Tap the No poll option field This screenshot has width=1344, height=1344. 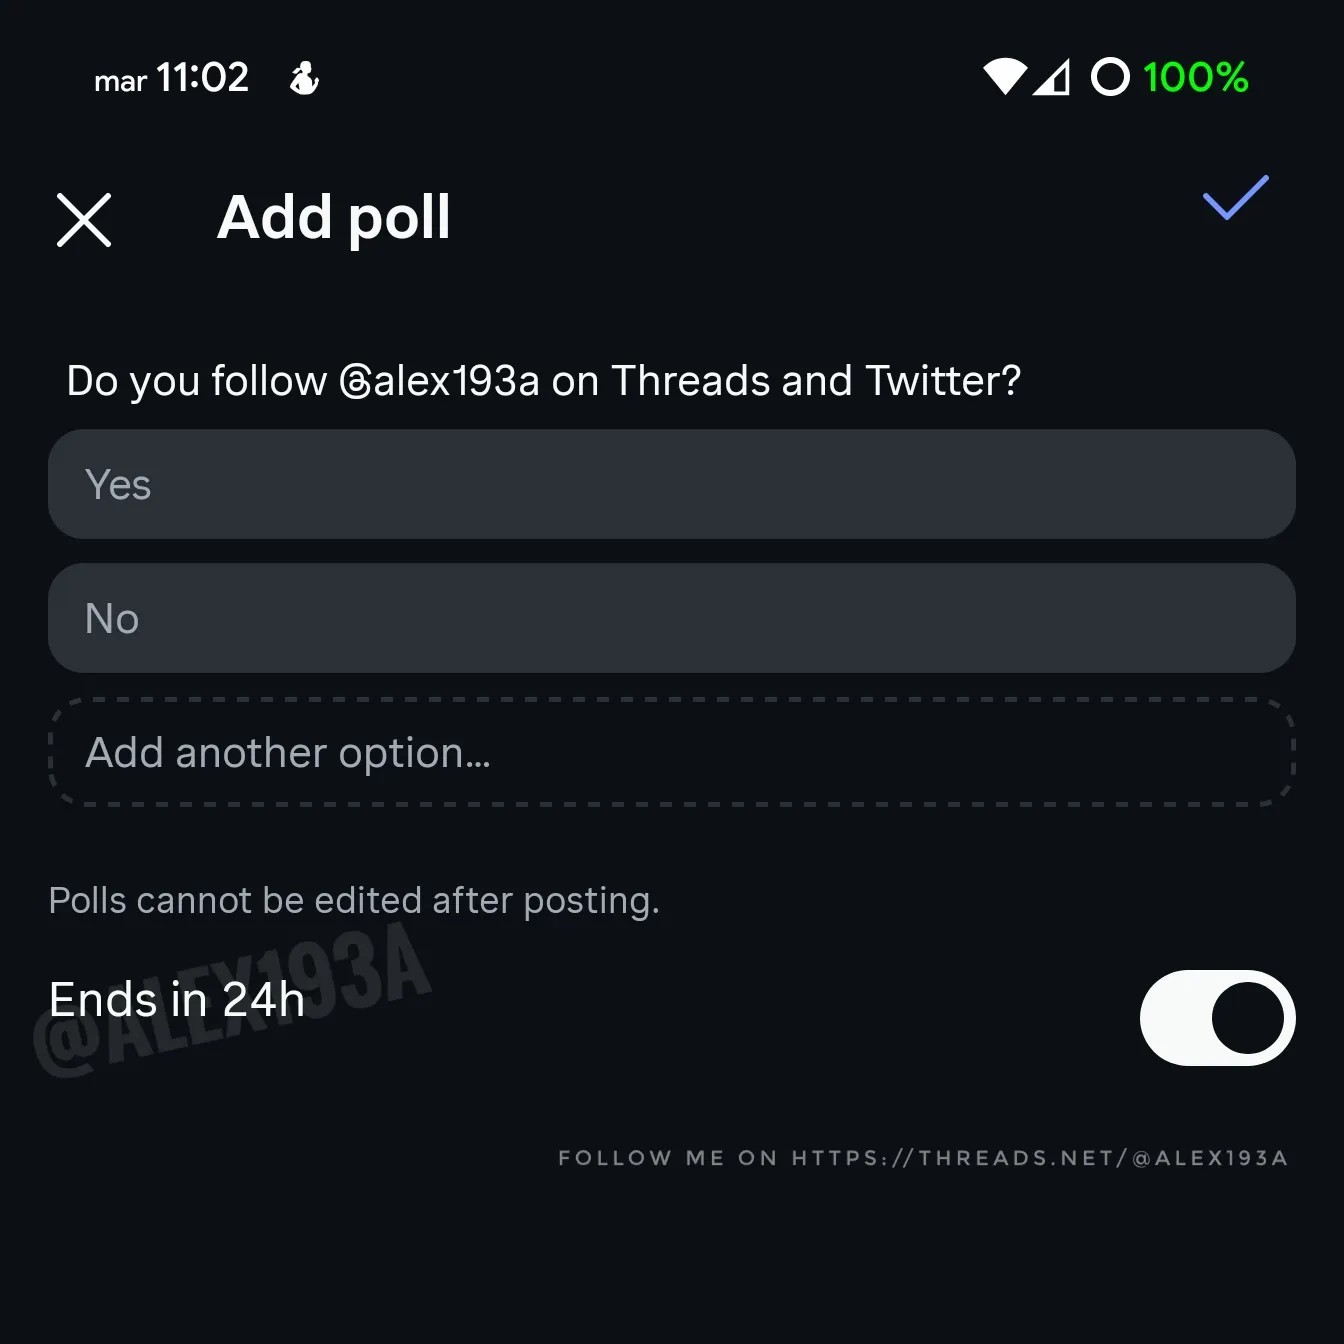(x=672, y=618)
